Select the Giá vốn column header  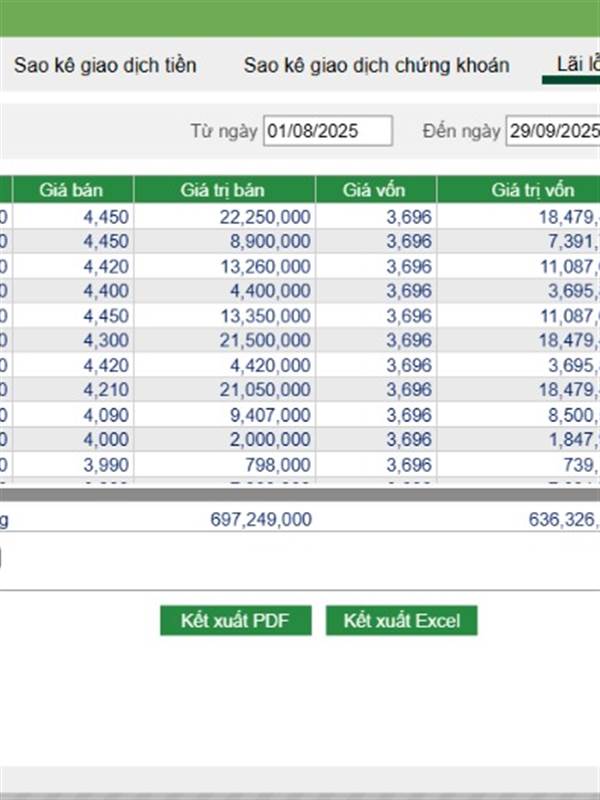375,190
